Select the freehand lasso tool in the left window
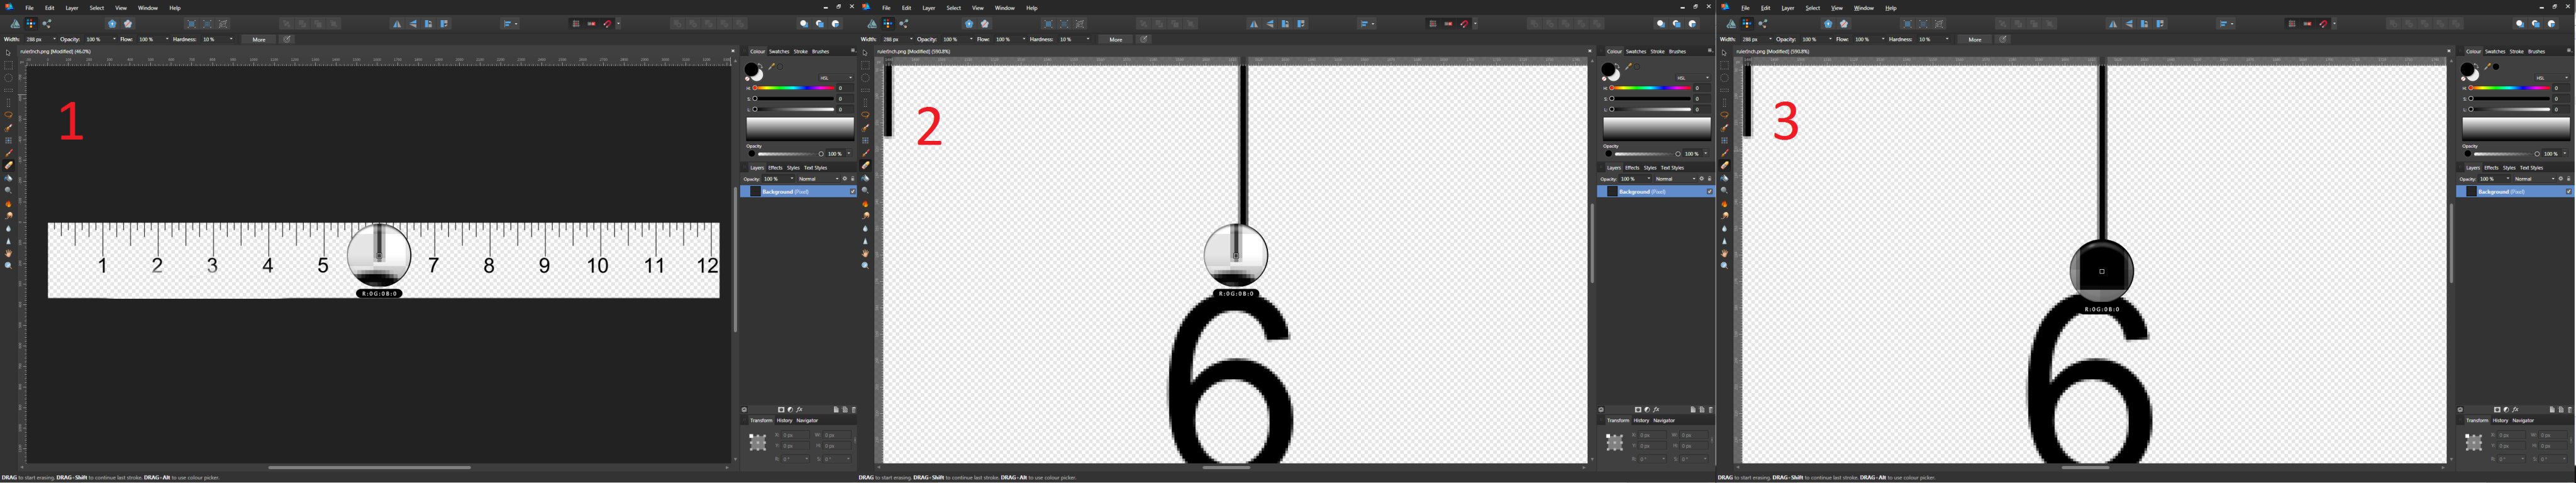2576x483 pixels. [x=9, y=115]
